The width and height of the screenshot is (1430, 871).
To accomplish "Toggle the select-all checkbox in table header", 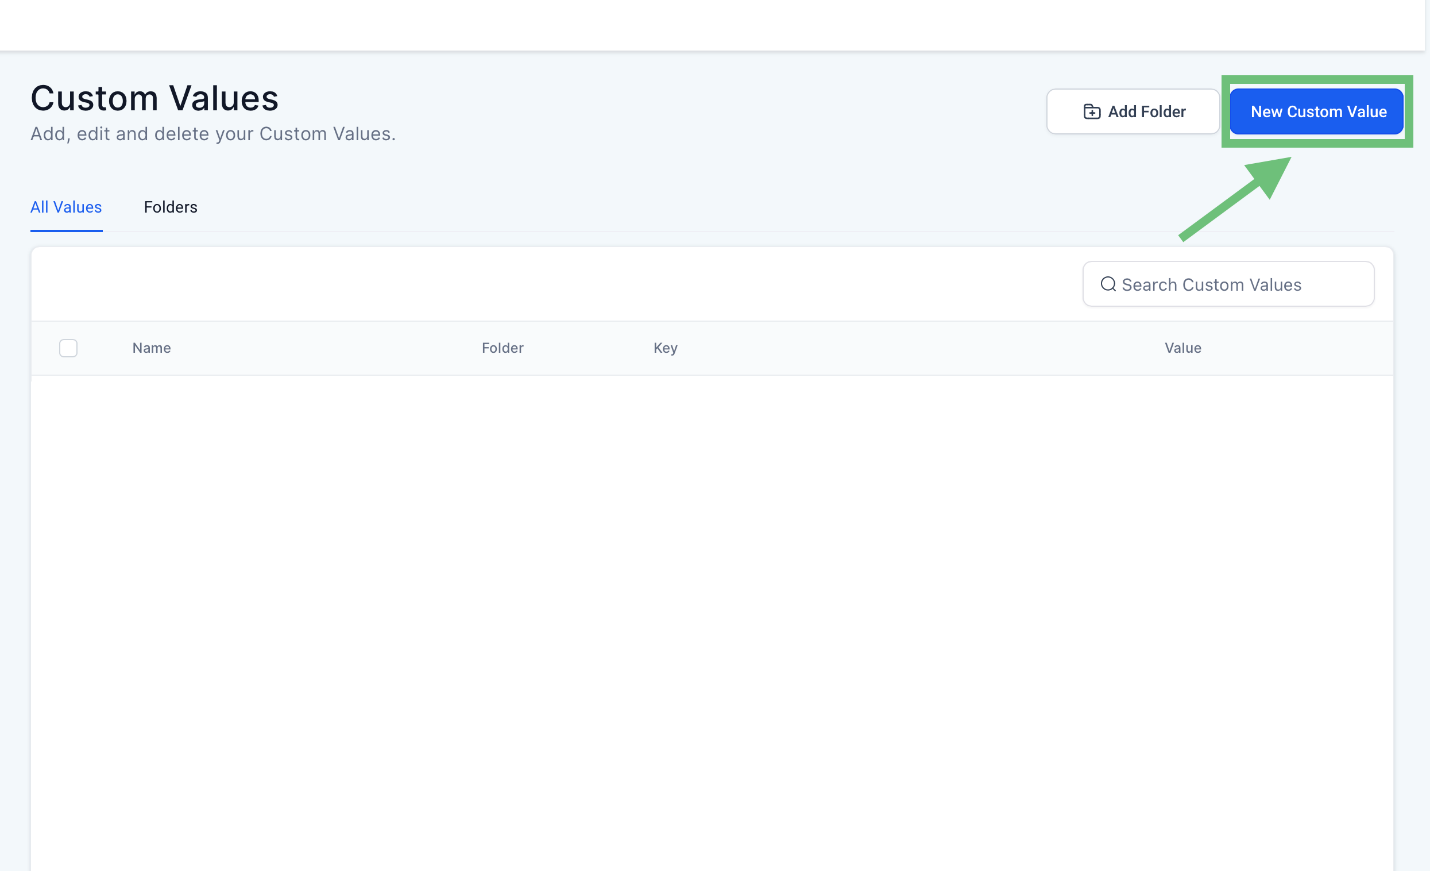I will pyautogui.click(x=68, y=348).
